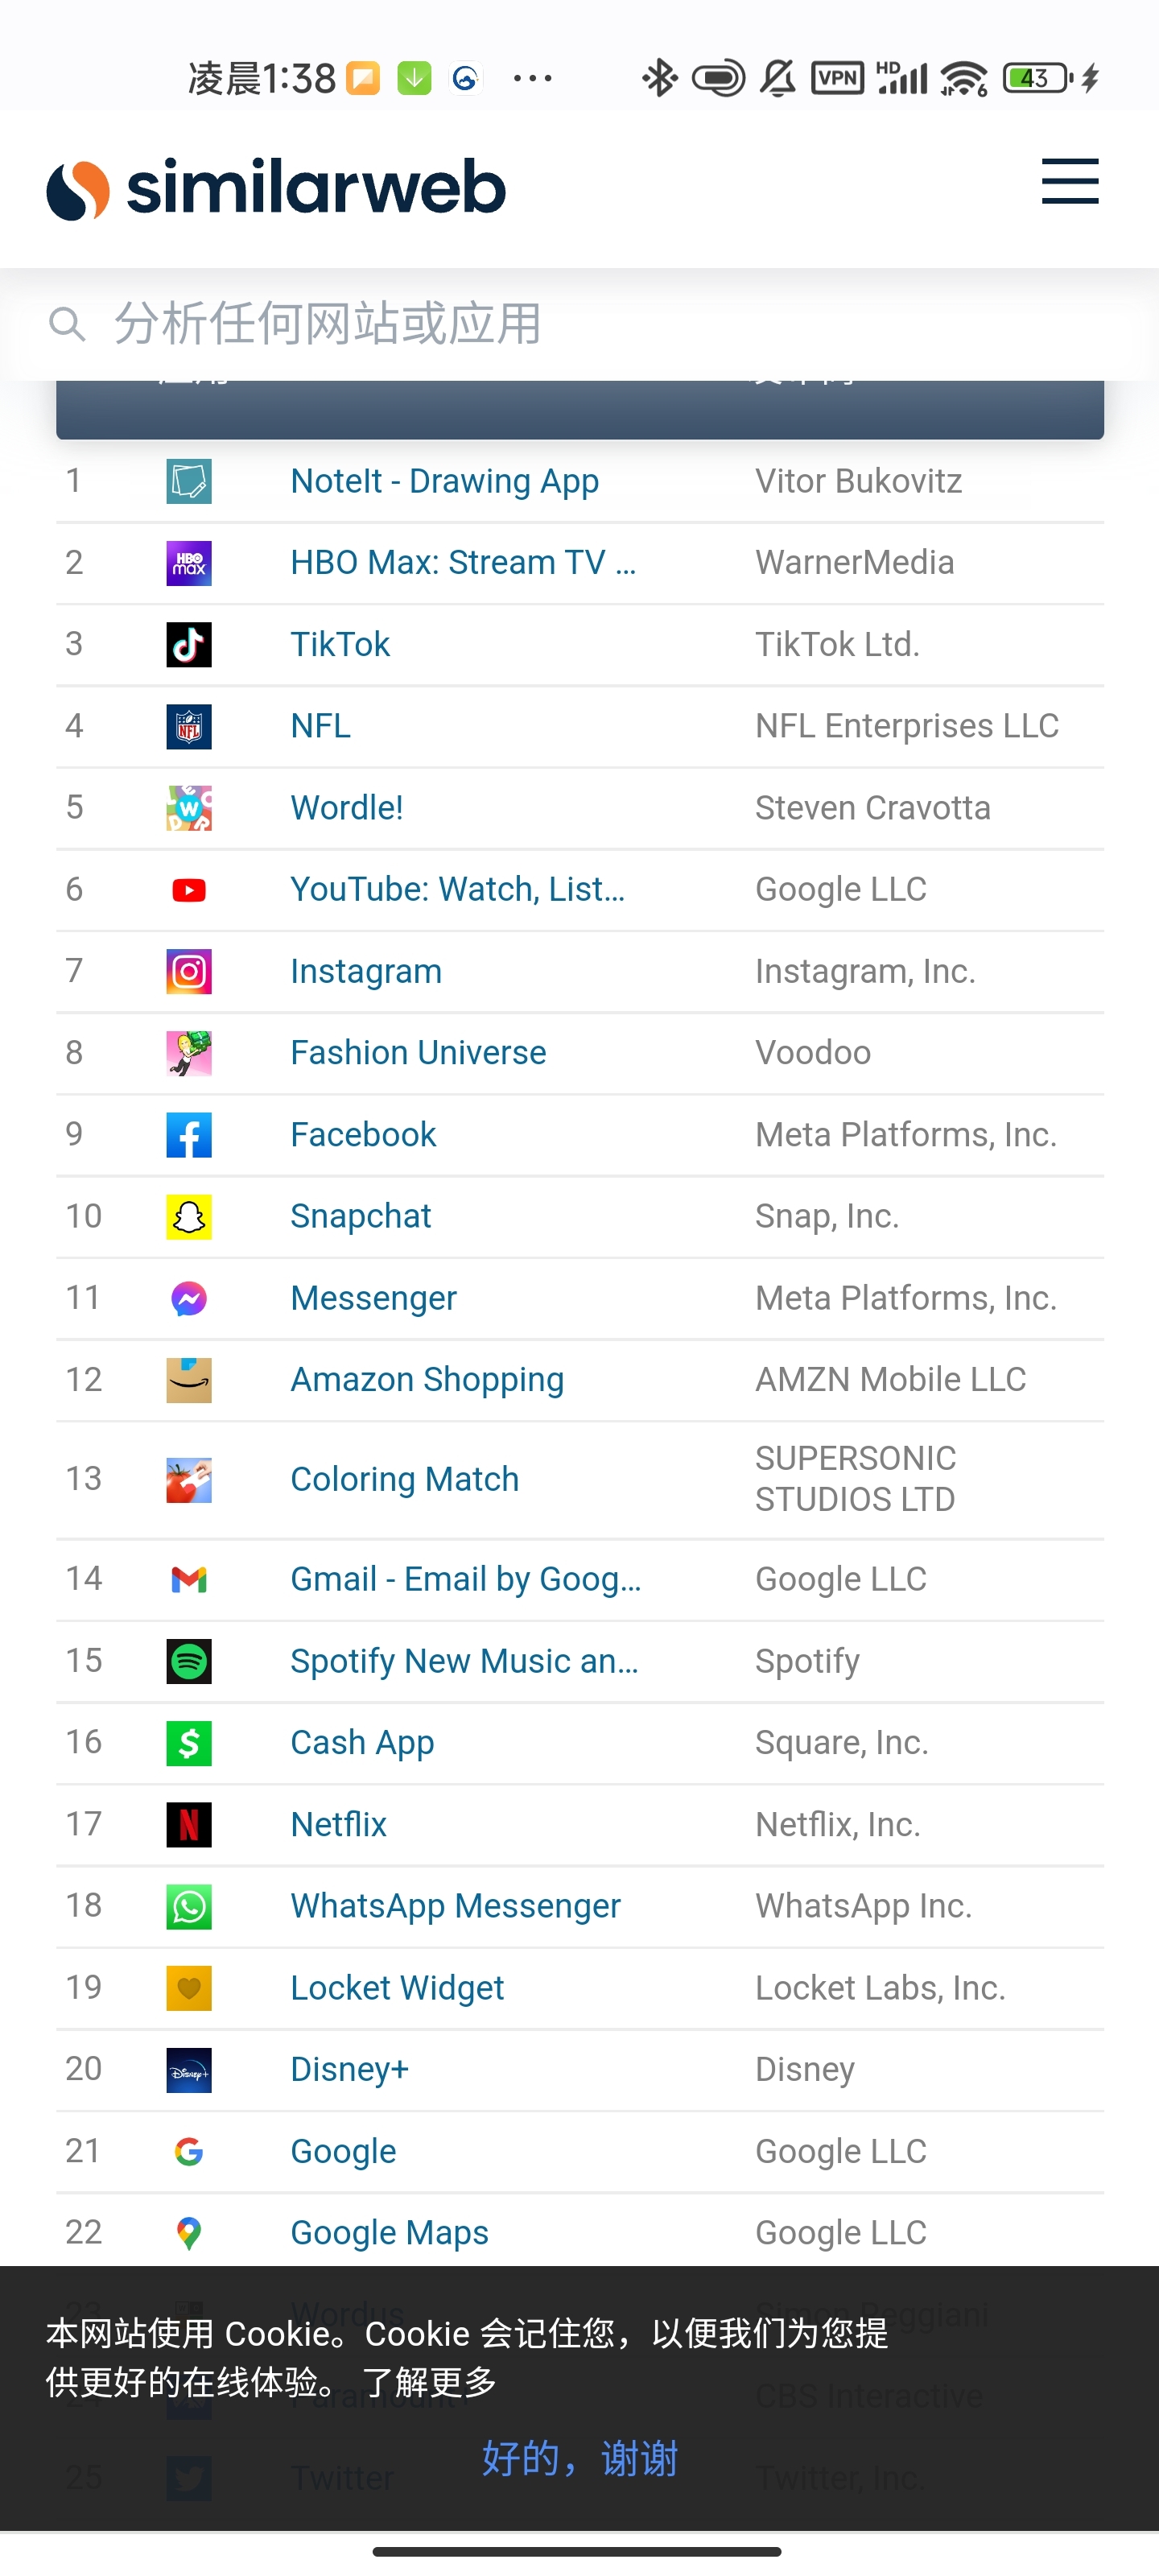This screenshot has height=2576, width=1159.
Task: Tap the search magnifier icon
Action: (x=67, y=324)
